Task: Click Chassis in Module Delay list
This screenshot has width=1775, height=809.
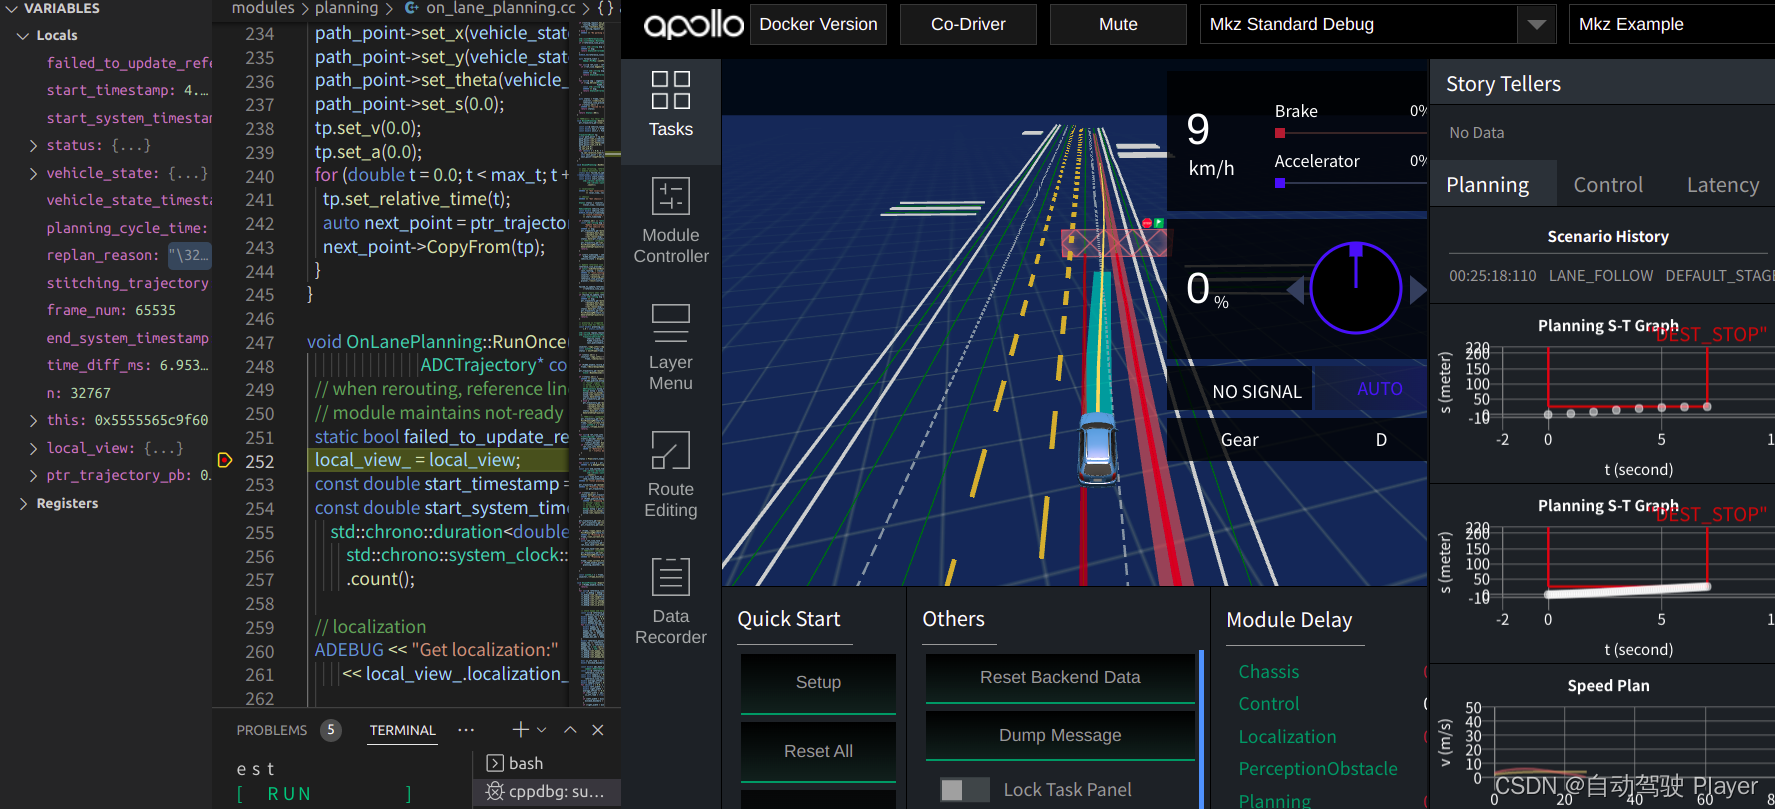Action: click(1269, 672)
